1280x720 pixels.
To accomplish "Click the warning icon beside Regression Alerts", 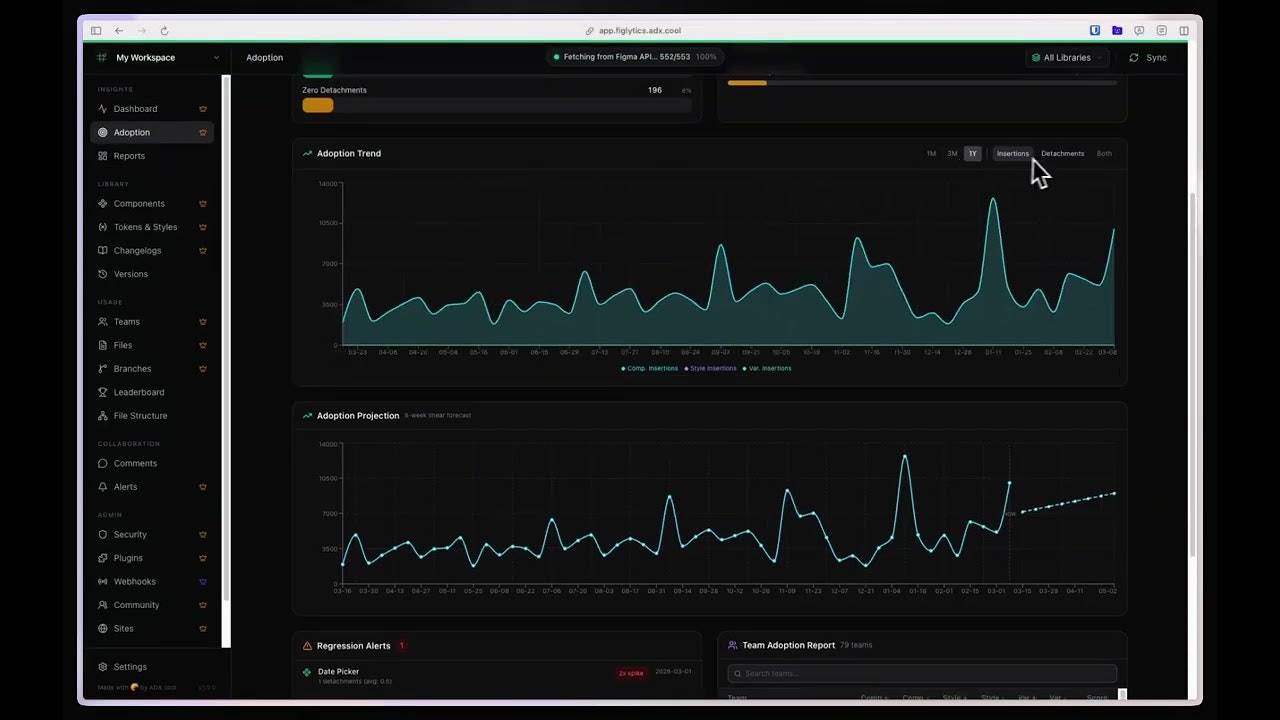I will (x=307, y=646).
